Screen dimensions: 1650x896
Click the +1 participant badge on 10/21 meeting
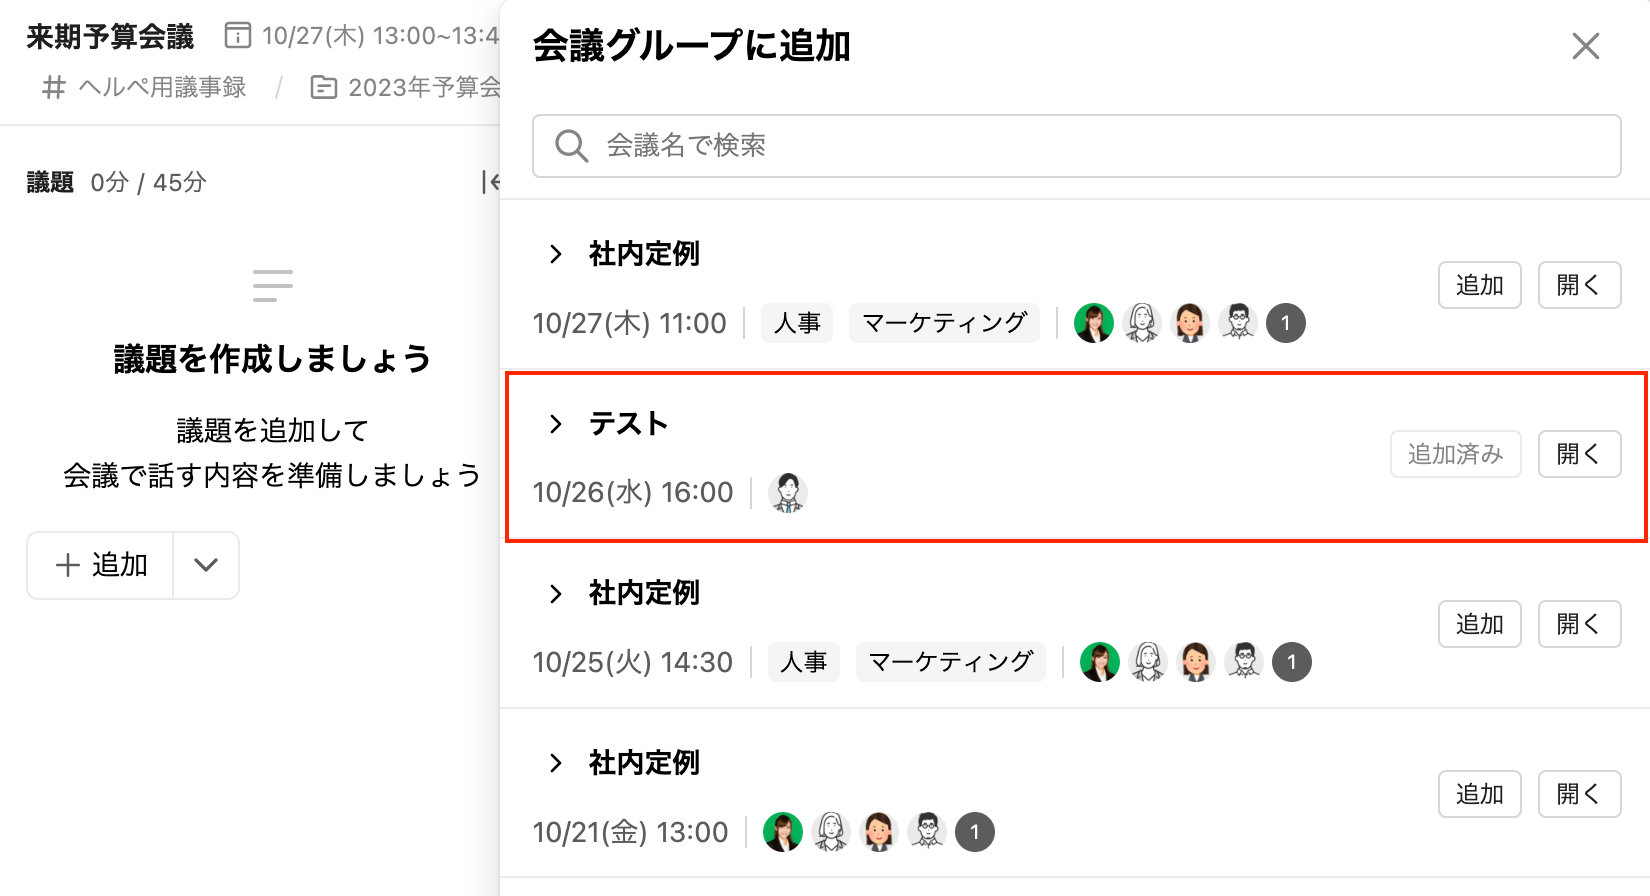974,832
